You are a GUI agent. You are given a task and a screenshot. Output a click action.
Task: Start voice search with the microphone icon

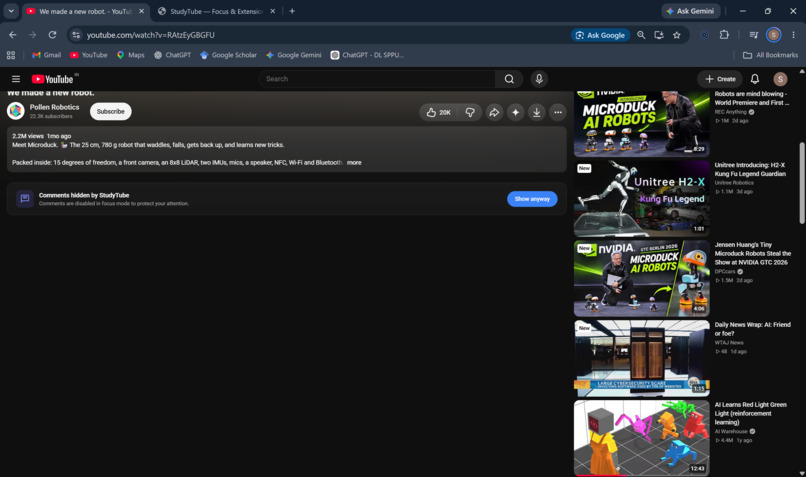coord(539,79)
